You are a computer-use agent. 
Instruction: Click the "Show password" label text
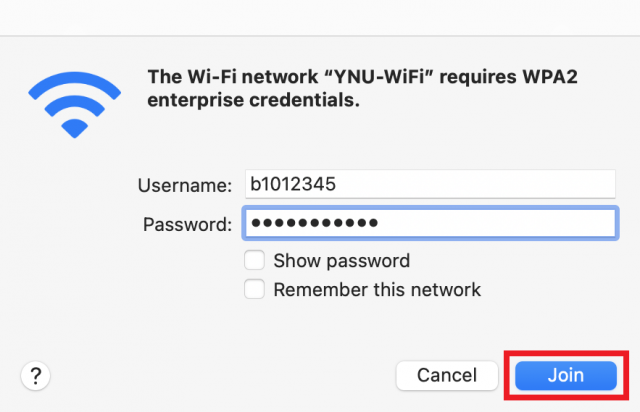tap(342, 261)
